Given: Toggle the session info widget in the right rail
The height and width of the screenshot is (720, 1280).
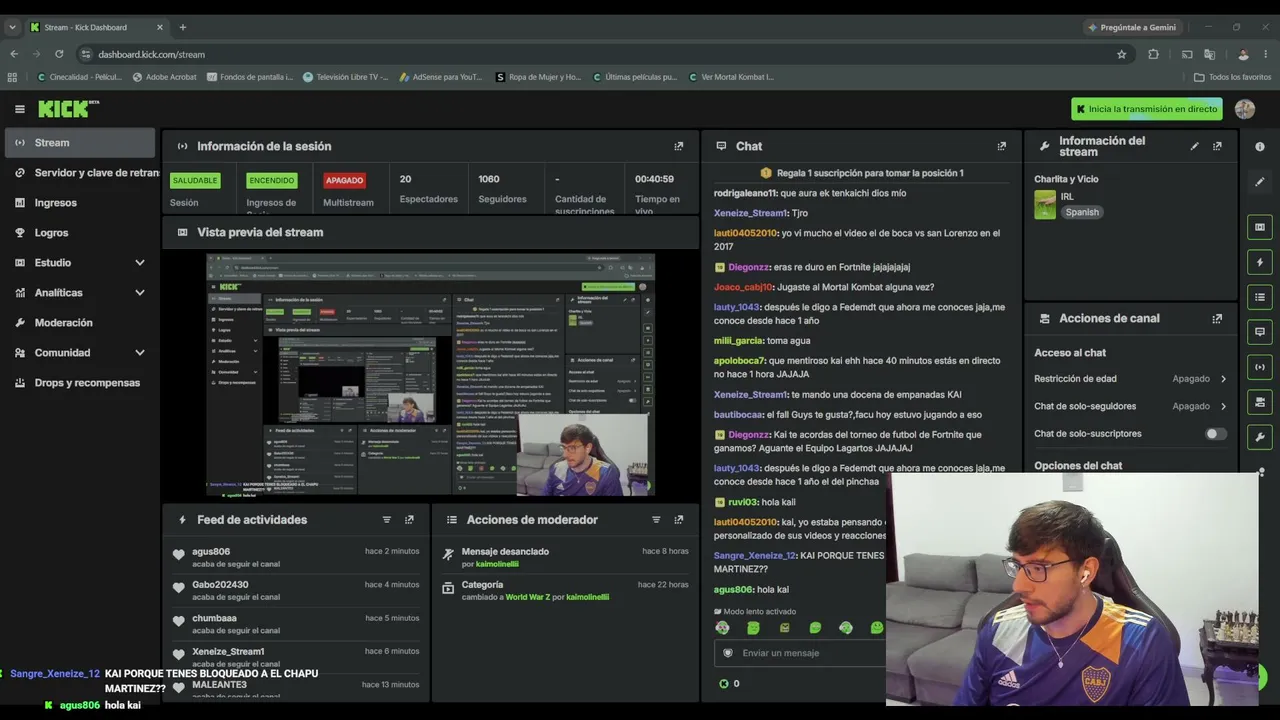Looking at the screenshot, I should point(1260,367).
